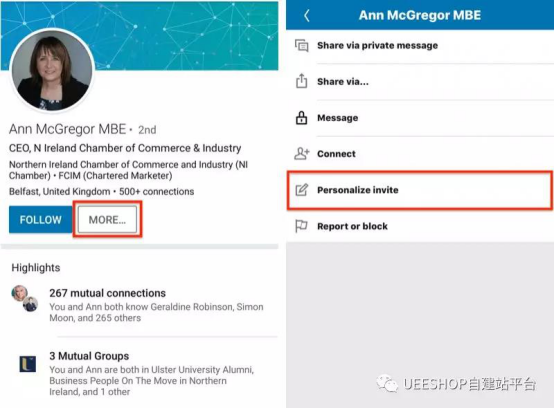Click the Ulster University Alumni groups description
Viewport: 554px width, 409px height.
click(x=152, y=381)
